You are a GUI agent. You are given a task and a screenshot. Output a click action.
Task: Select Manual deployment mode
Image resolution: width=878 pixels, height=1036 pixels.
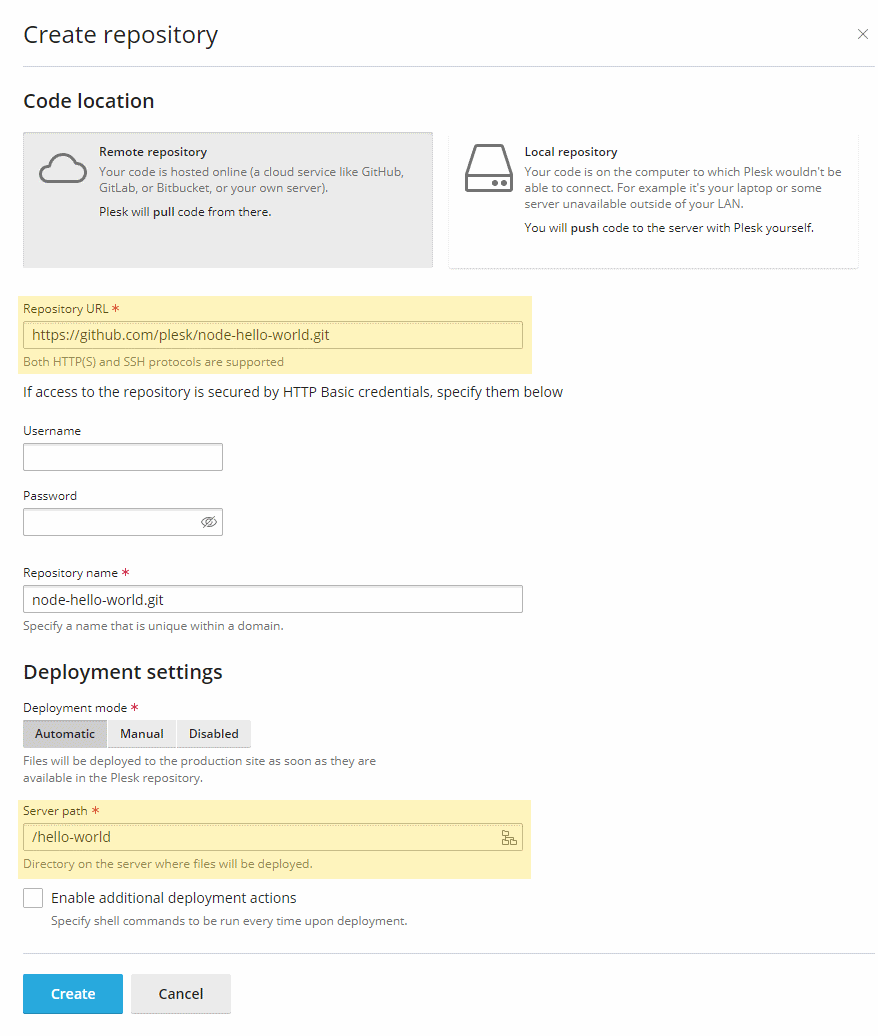click(x=142, y=734)
